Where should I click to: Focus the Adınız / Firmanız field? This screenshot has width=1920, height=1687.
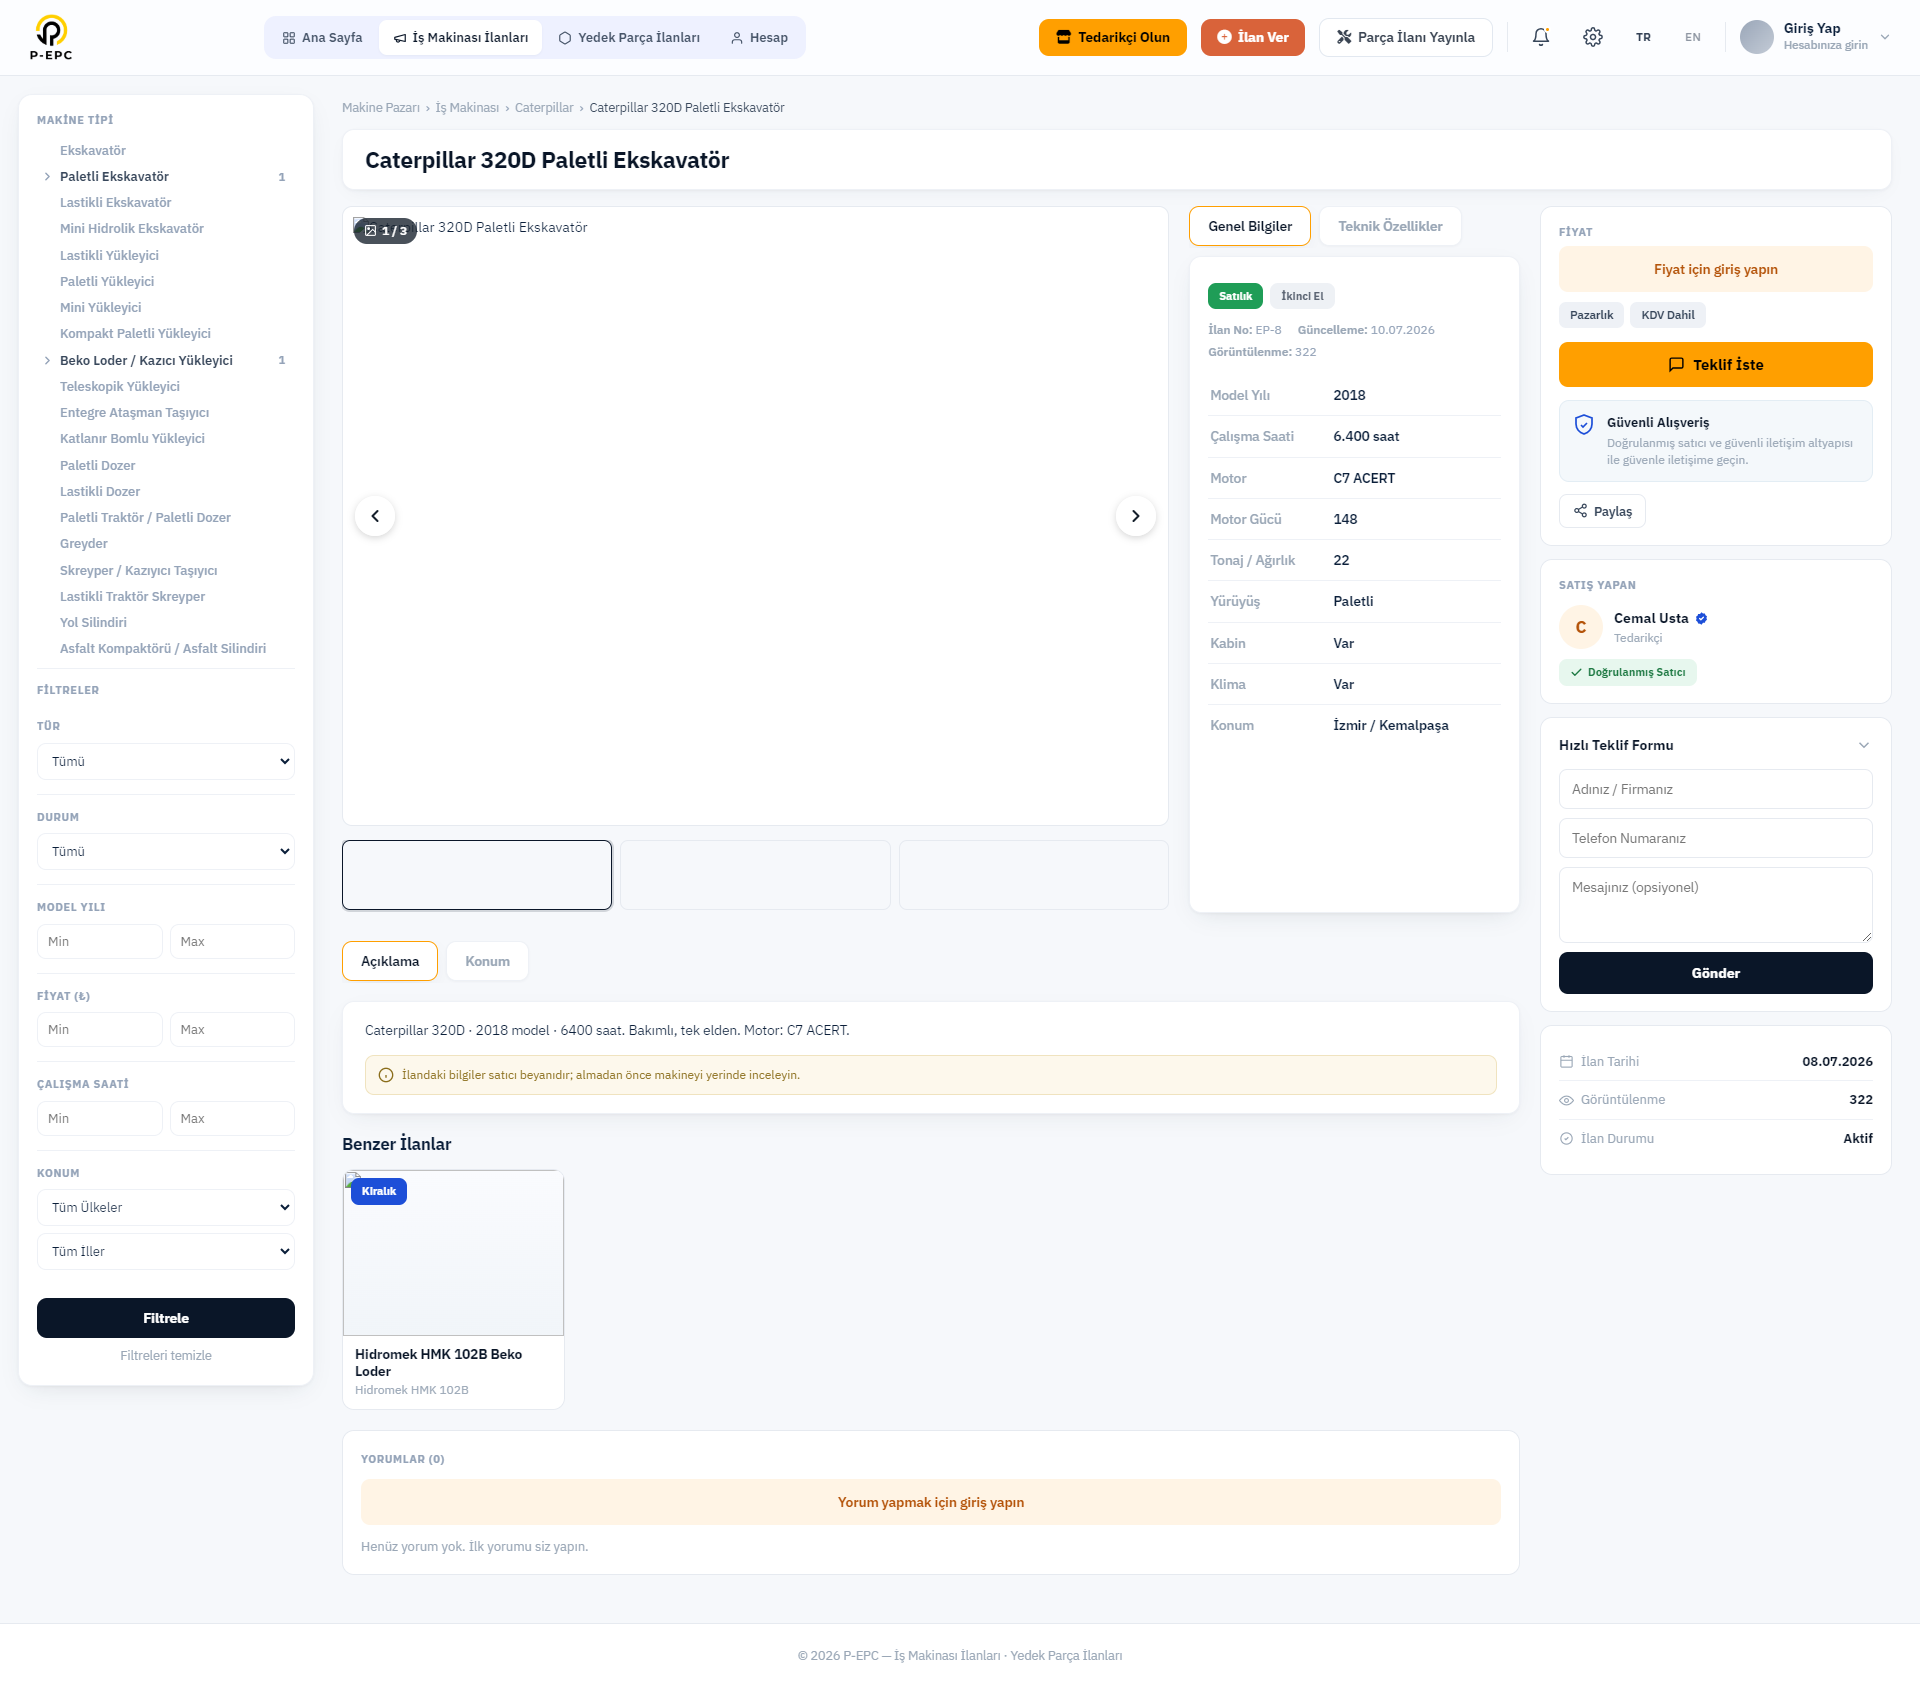(x=1716, y=789)
